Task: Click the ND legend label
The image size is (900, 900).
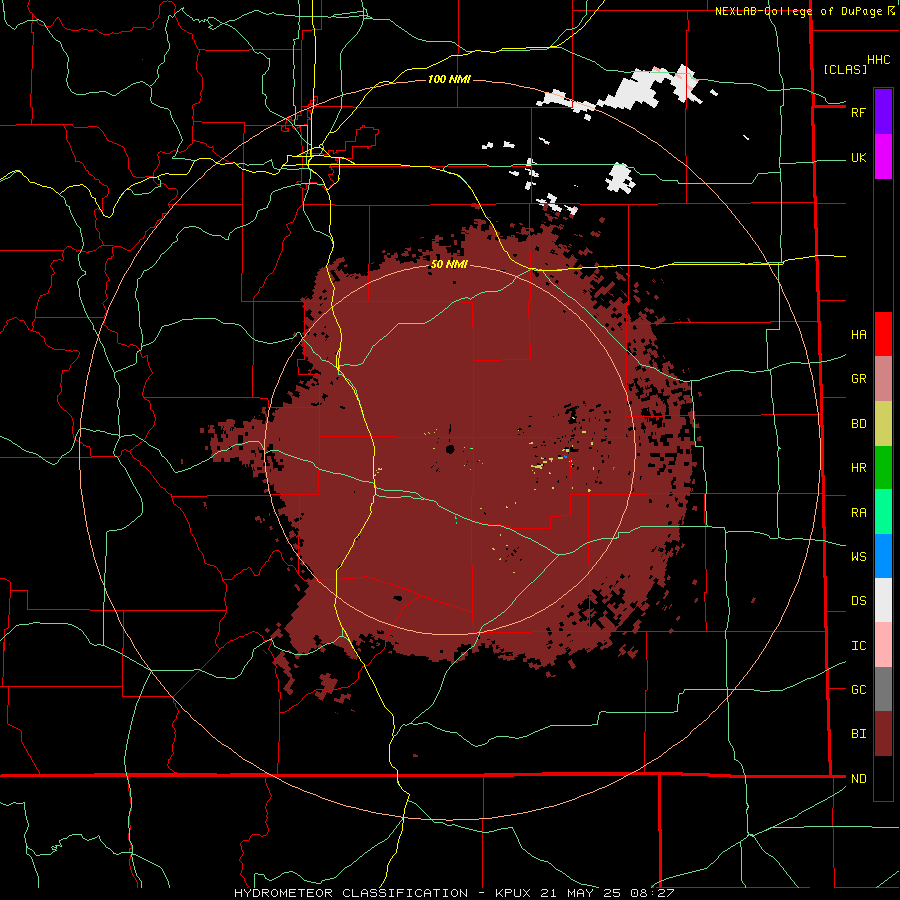Action: [x=858, y=779]
